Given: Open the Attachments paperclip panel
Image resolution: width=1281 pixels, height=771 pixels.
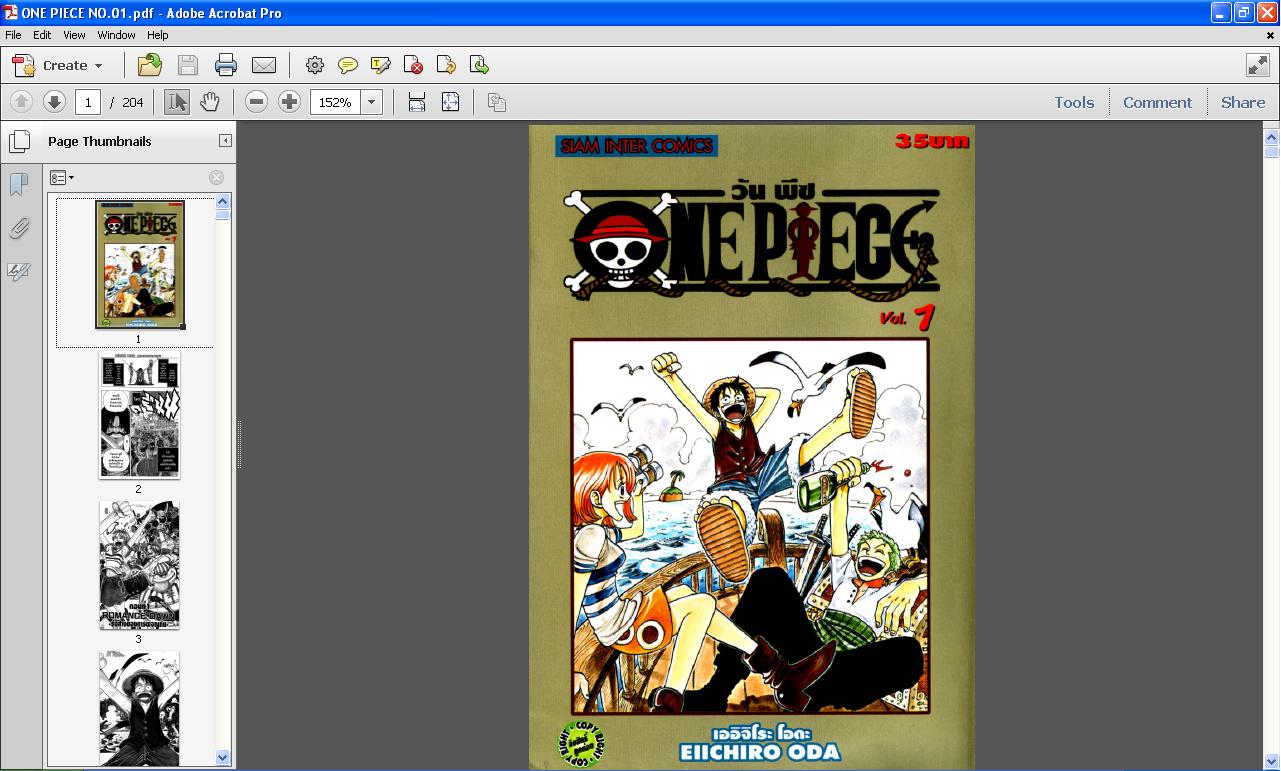Looking at the screenshot, I should click(19, 229).
